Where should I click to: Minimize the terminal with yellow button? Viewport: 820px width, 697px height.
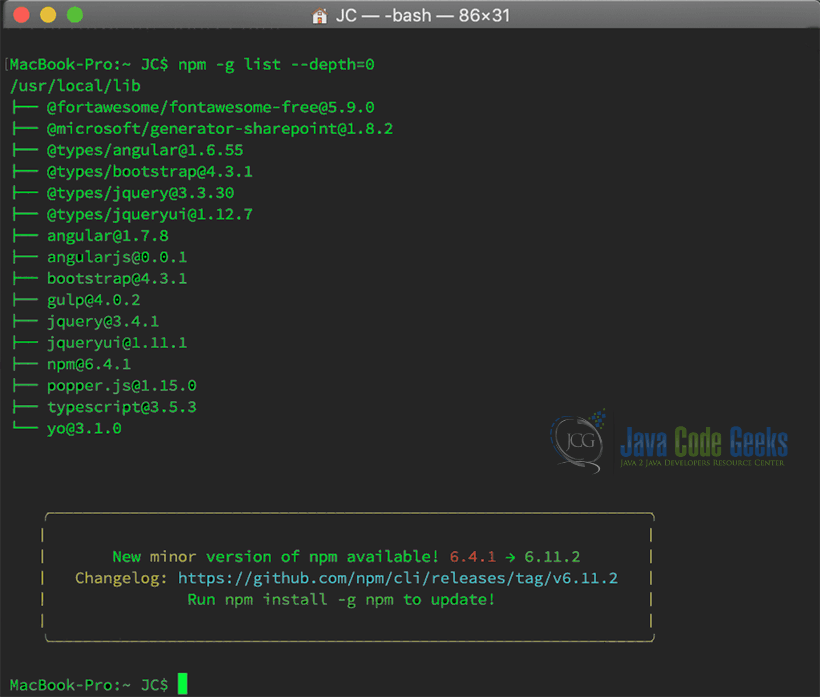[48, 15]
